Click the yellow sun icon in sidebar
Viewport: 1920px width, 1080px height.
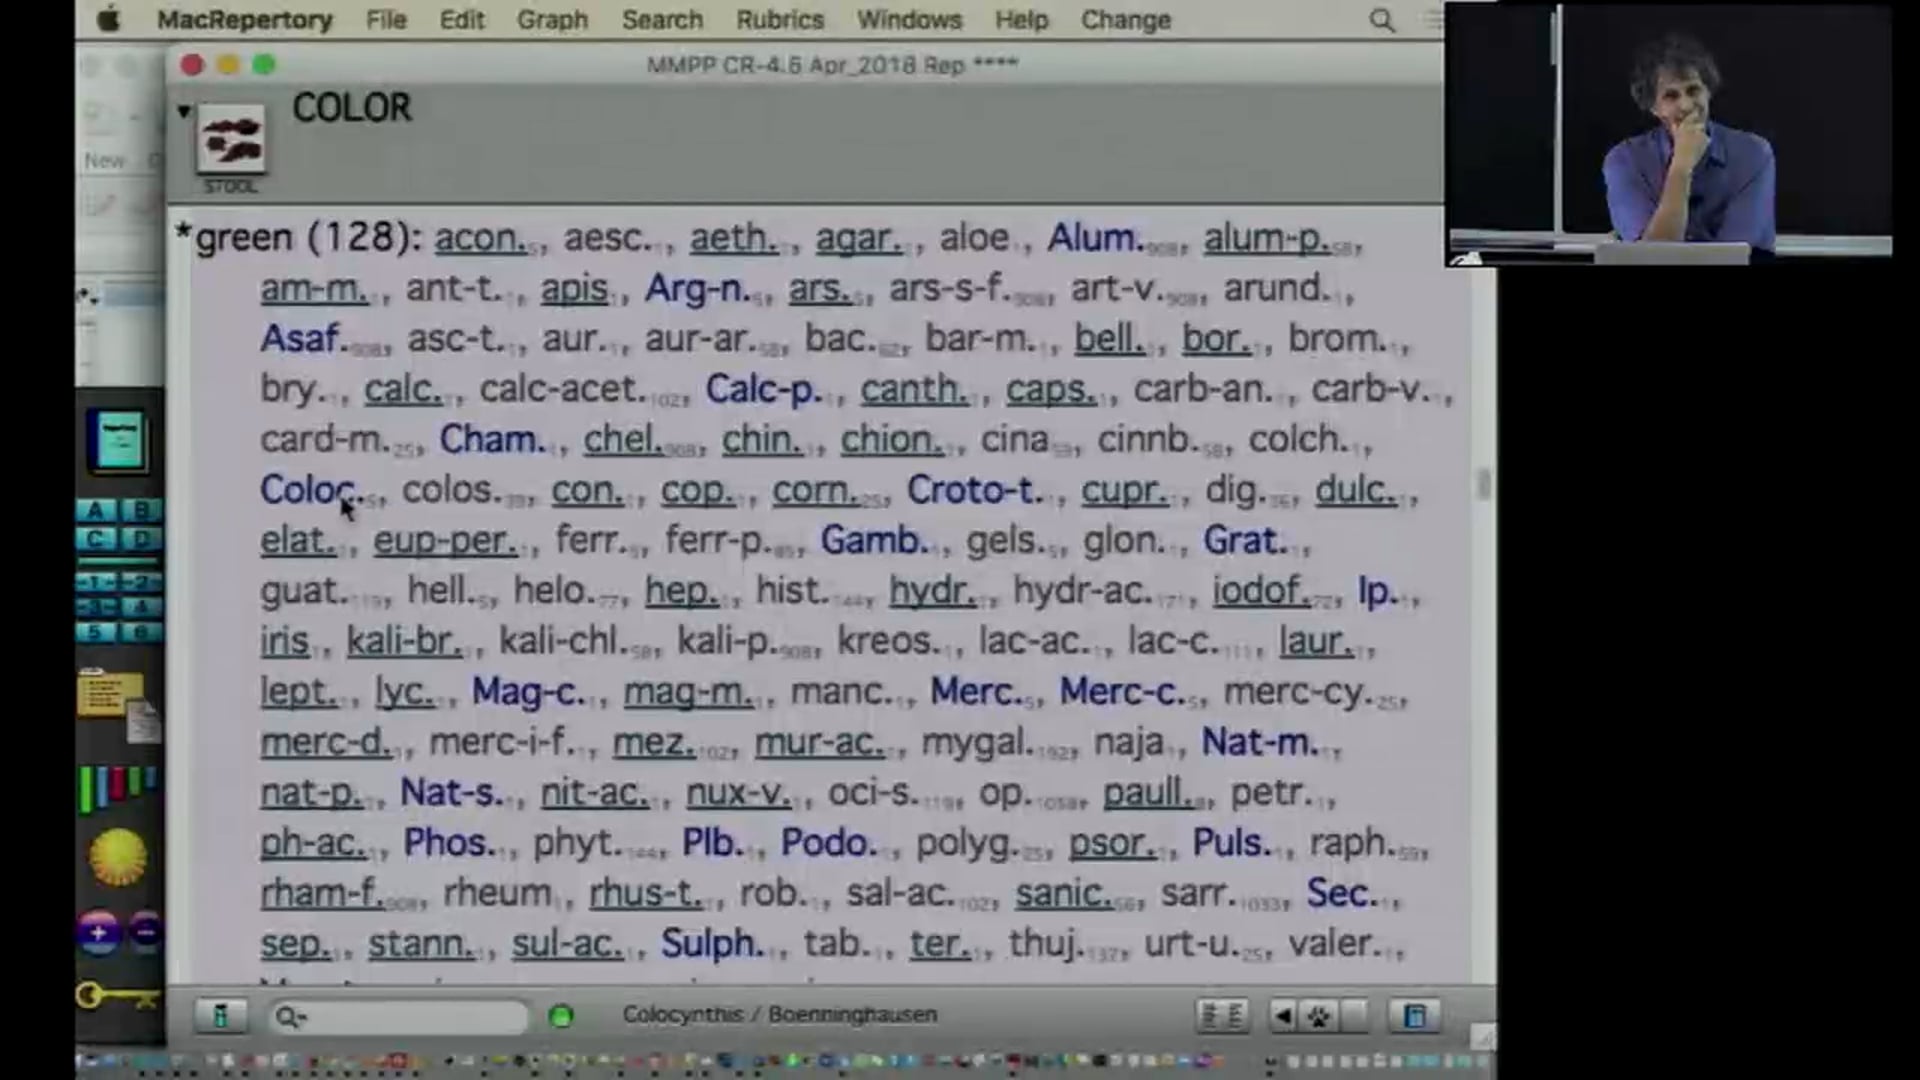point(117,856)
